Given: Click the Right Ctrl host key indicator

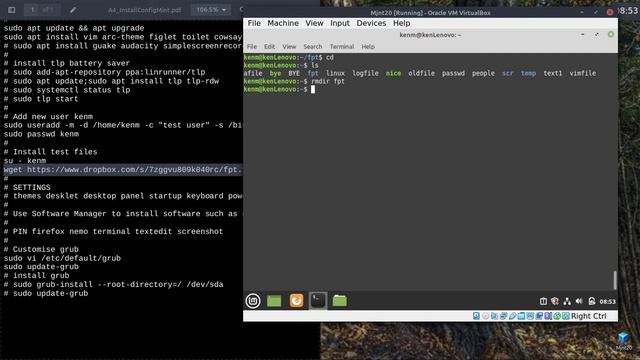Looking at the screenshot, I should 589,316.
